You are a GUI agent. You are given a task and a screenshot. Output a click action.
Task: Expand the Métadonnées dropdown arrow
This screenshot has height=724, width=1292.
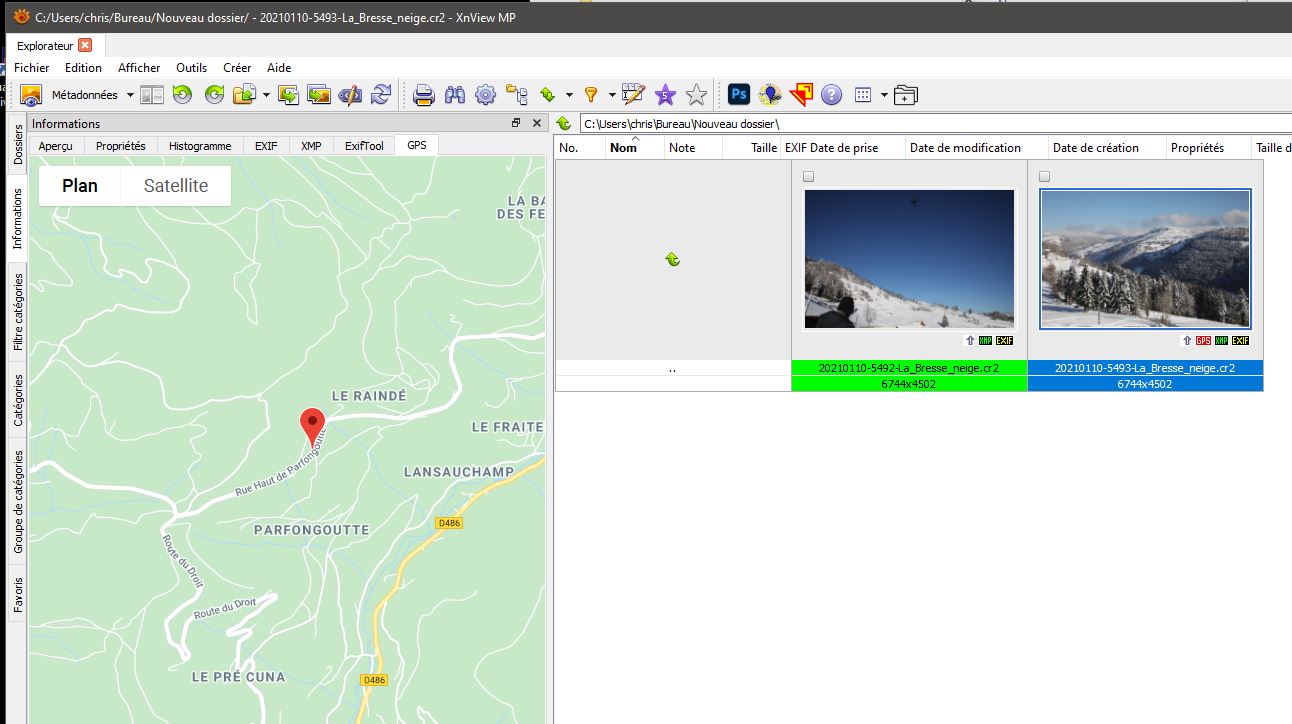(x=129, y=96)
